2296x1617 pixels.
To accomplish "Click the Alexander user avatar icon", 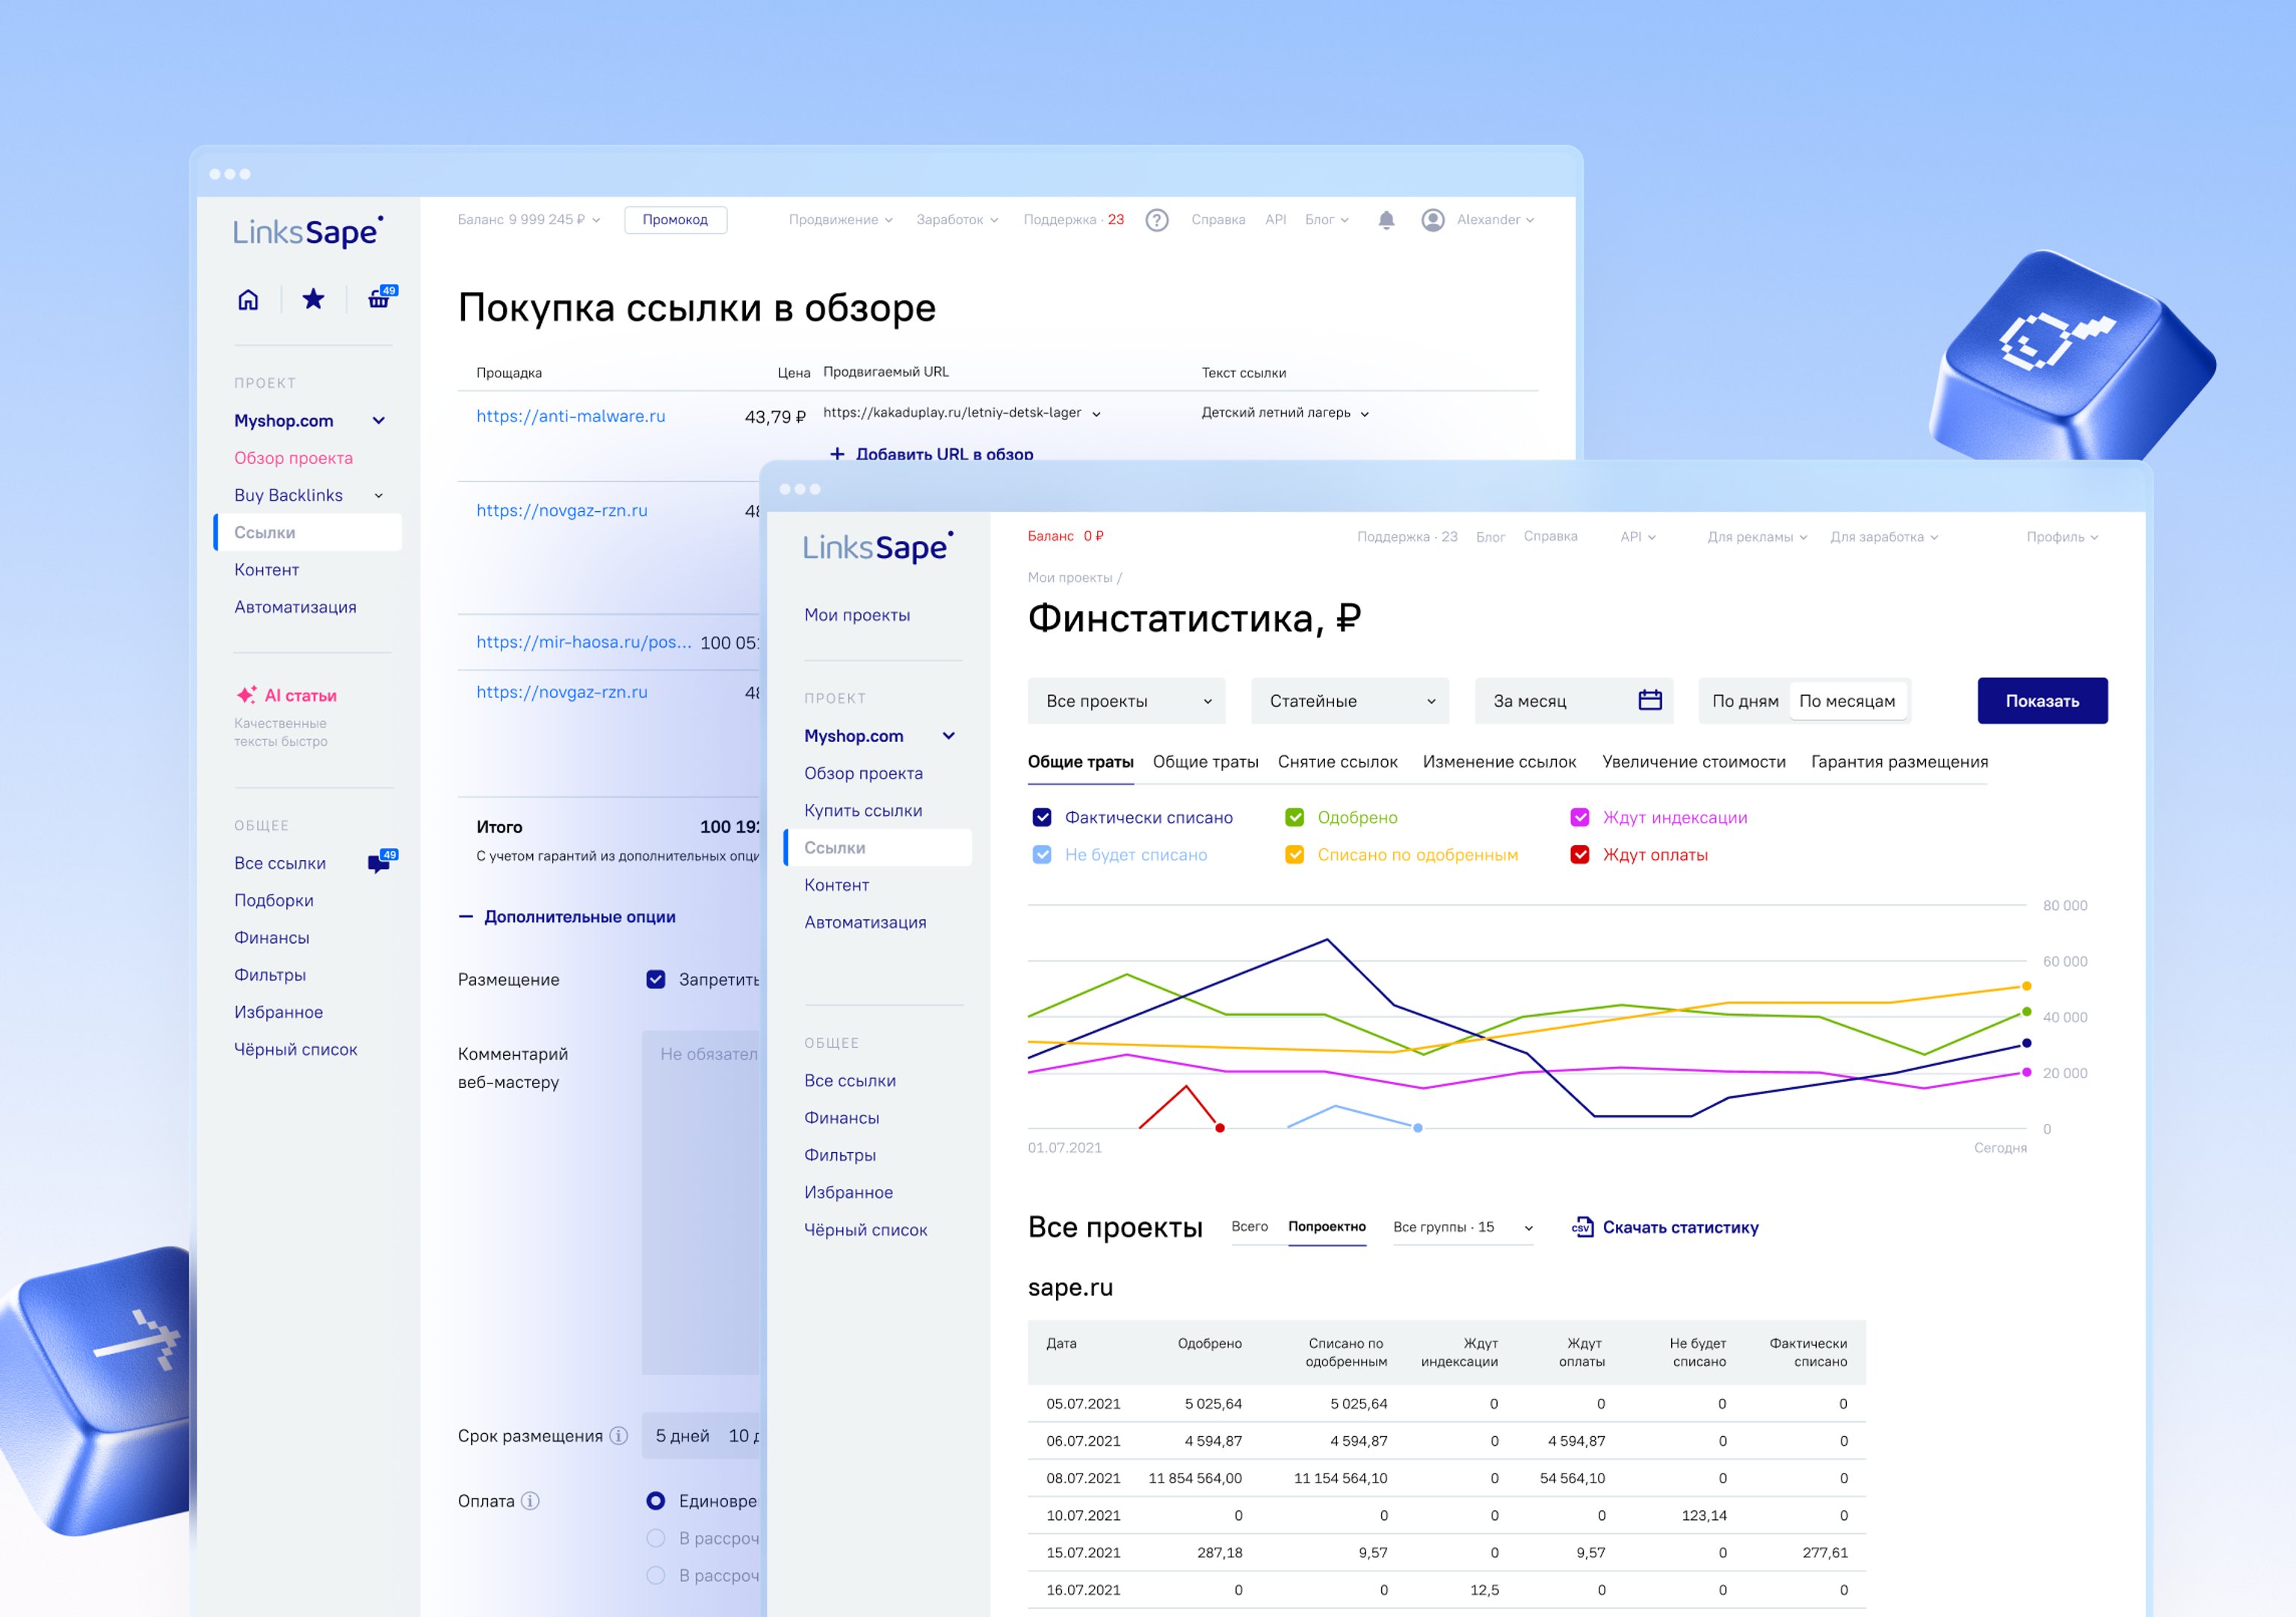I will (1433, 220).
